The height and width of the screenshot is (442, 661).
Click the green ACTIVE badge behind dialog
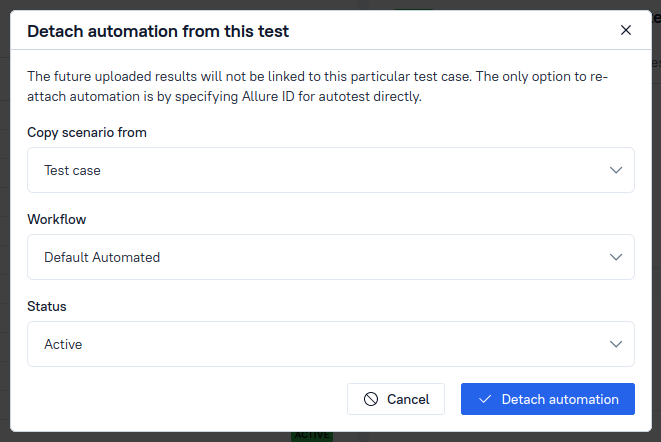coord(311,436)
